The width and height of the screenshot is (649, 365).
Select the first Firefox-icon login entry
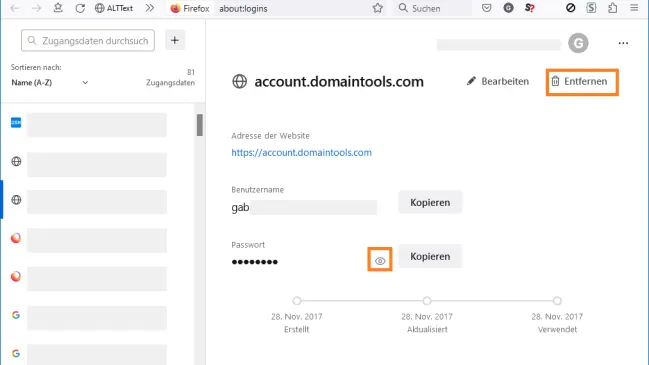(x=98, y=239)
